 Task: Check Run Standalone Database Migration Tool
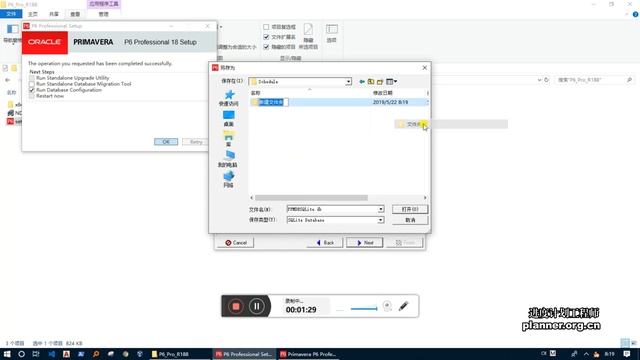tap(31, 84)
